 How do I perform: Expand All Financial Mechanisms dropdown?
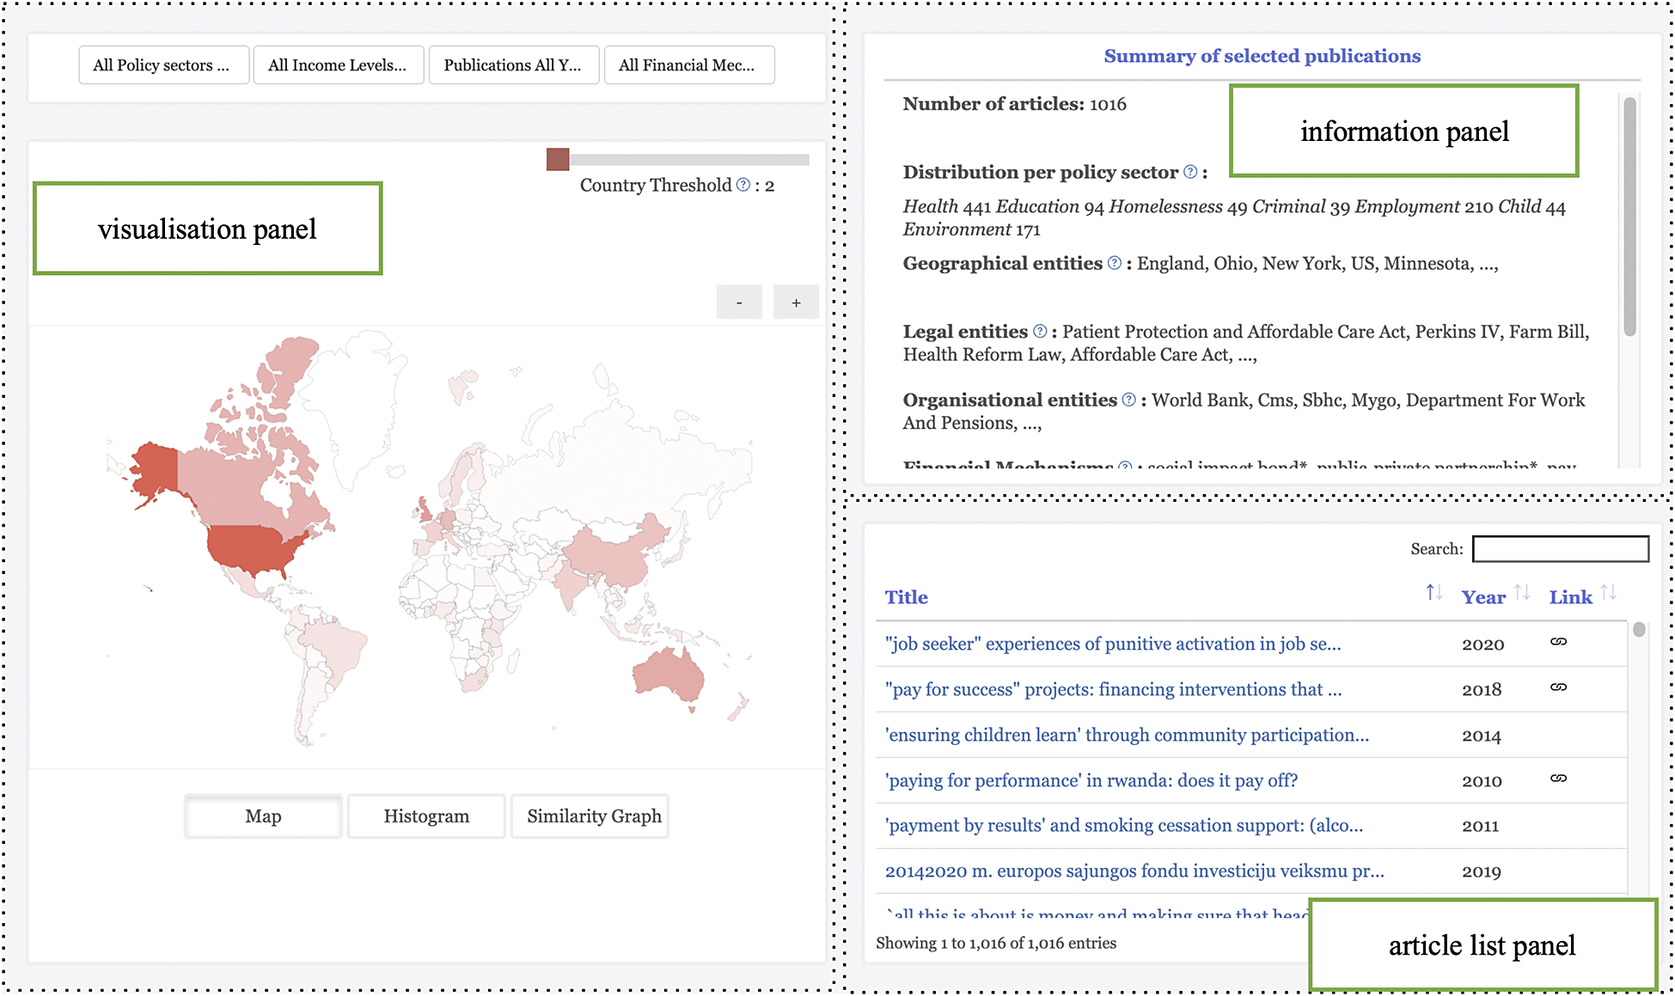pyautogui.click(x=688, y=65)
